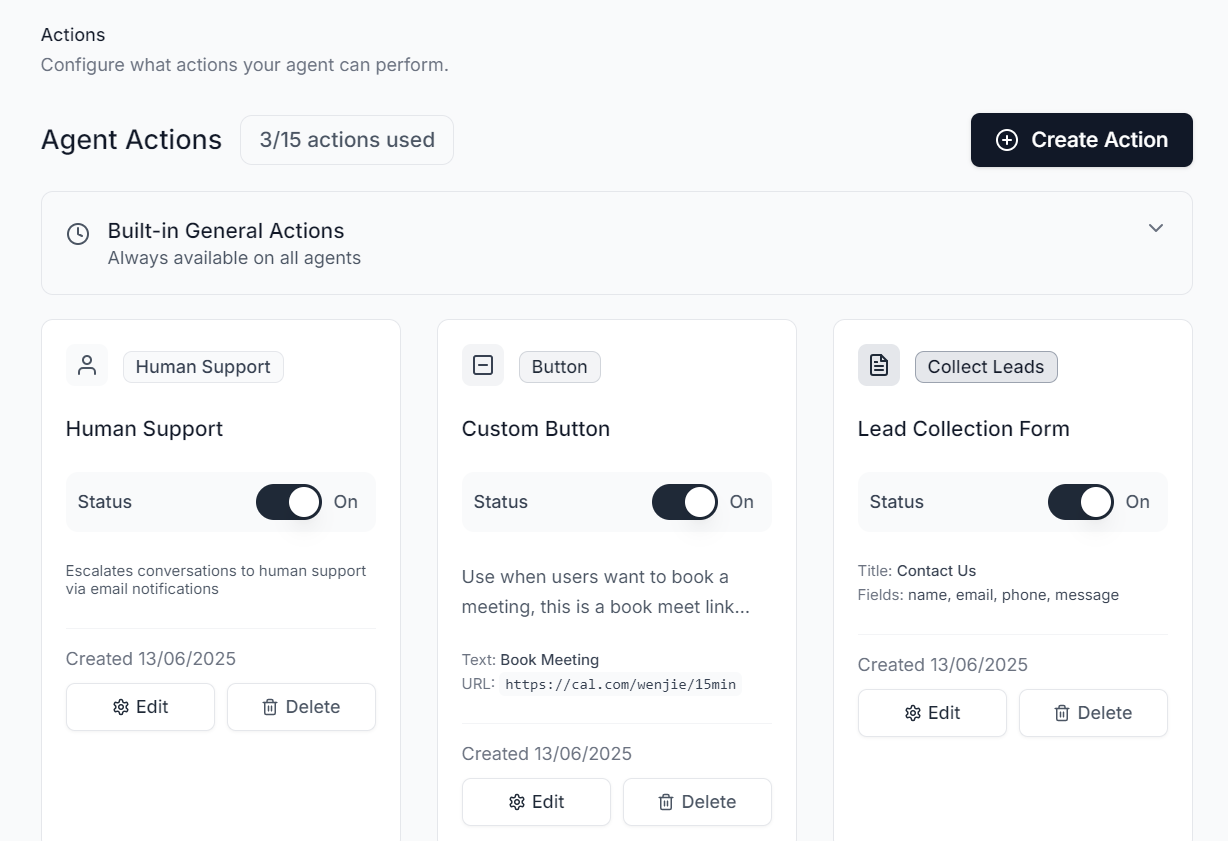The height and width of the screenshot is (841, 1228).
Task: Open the cal.com booking link
Action: point(620,684)
